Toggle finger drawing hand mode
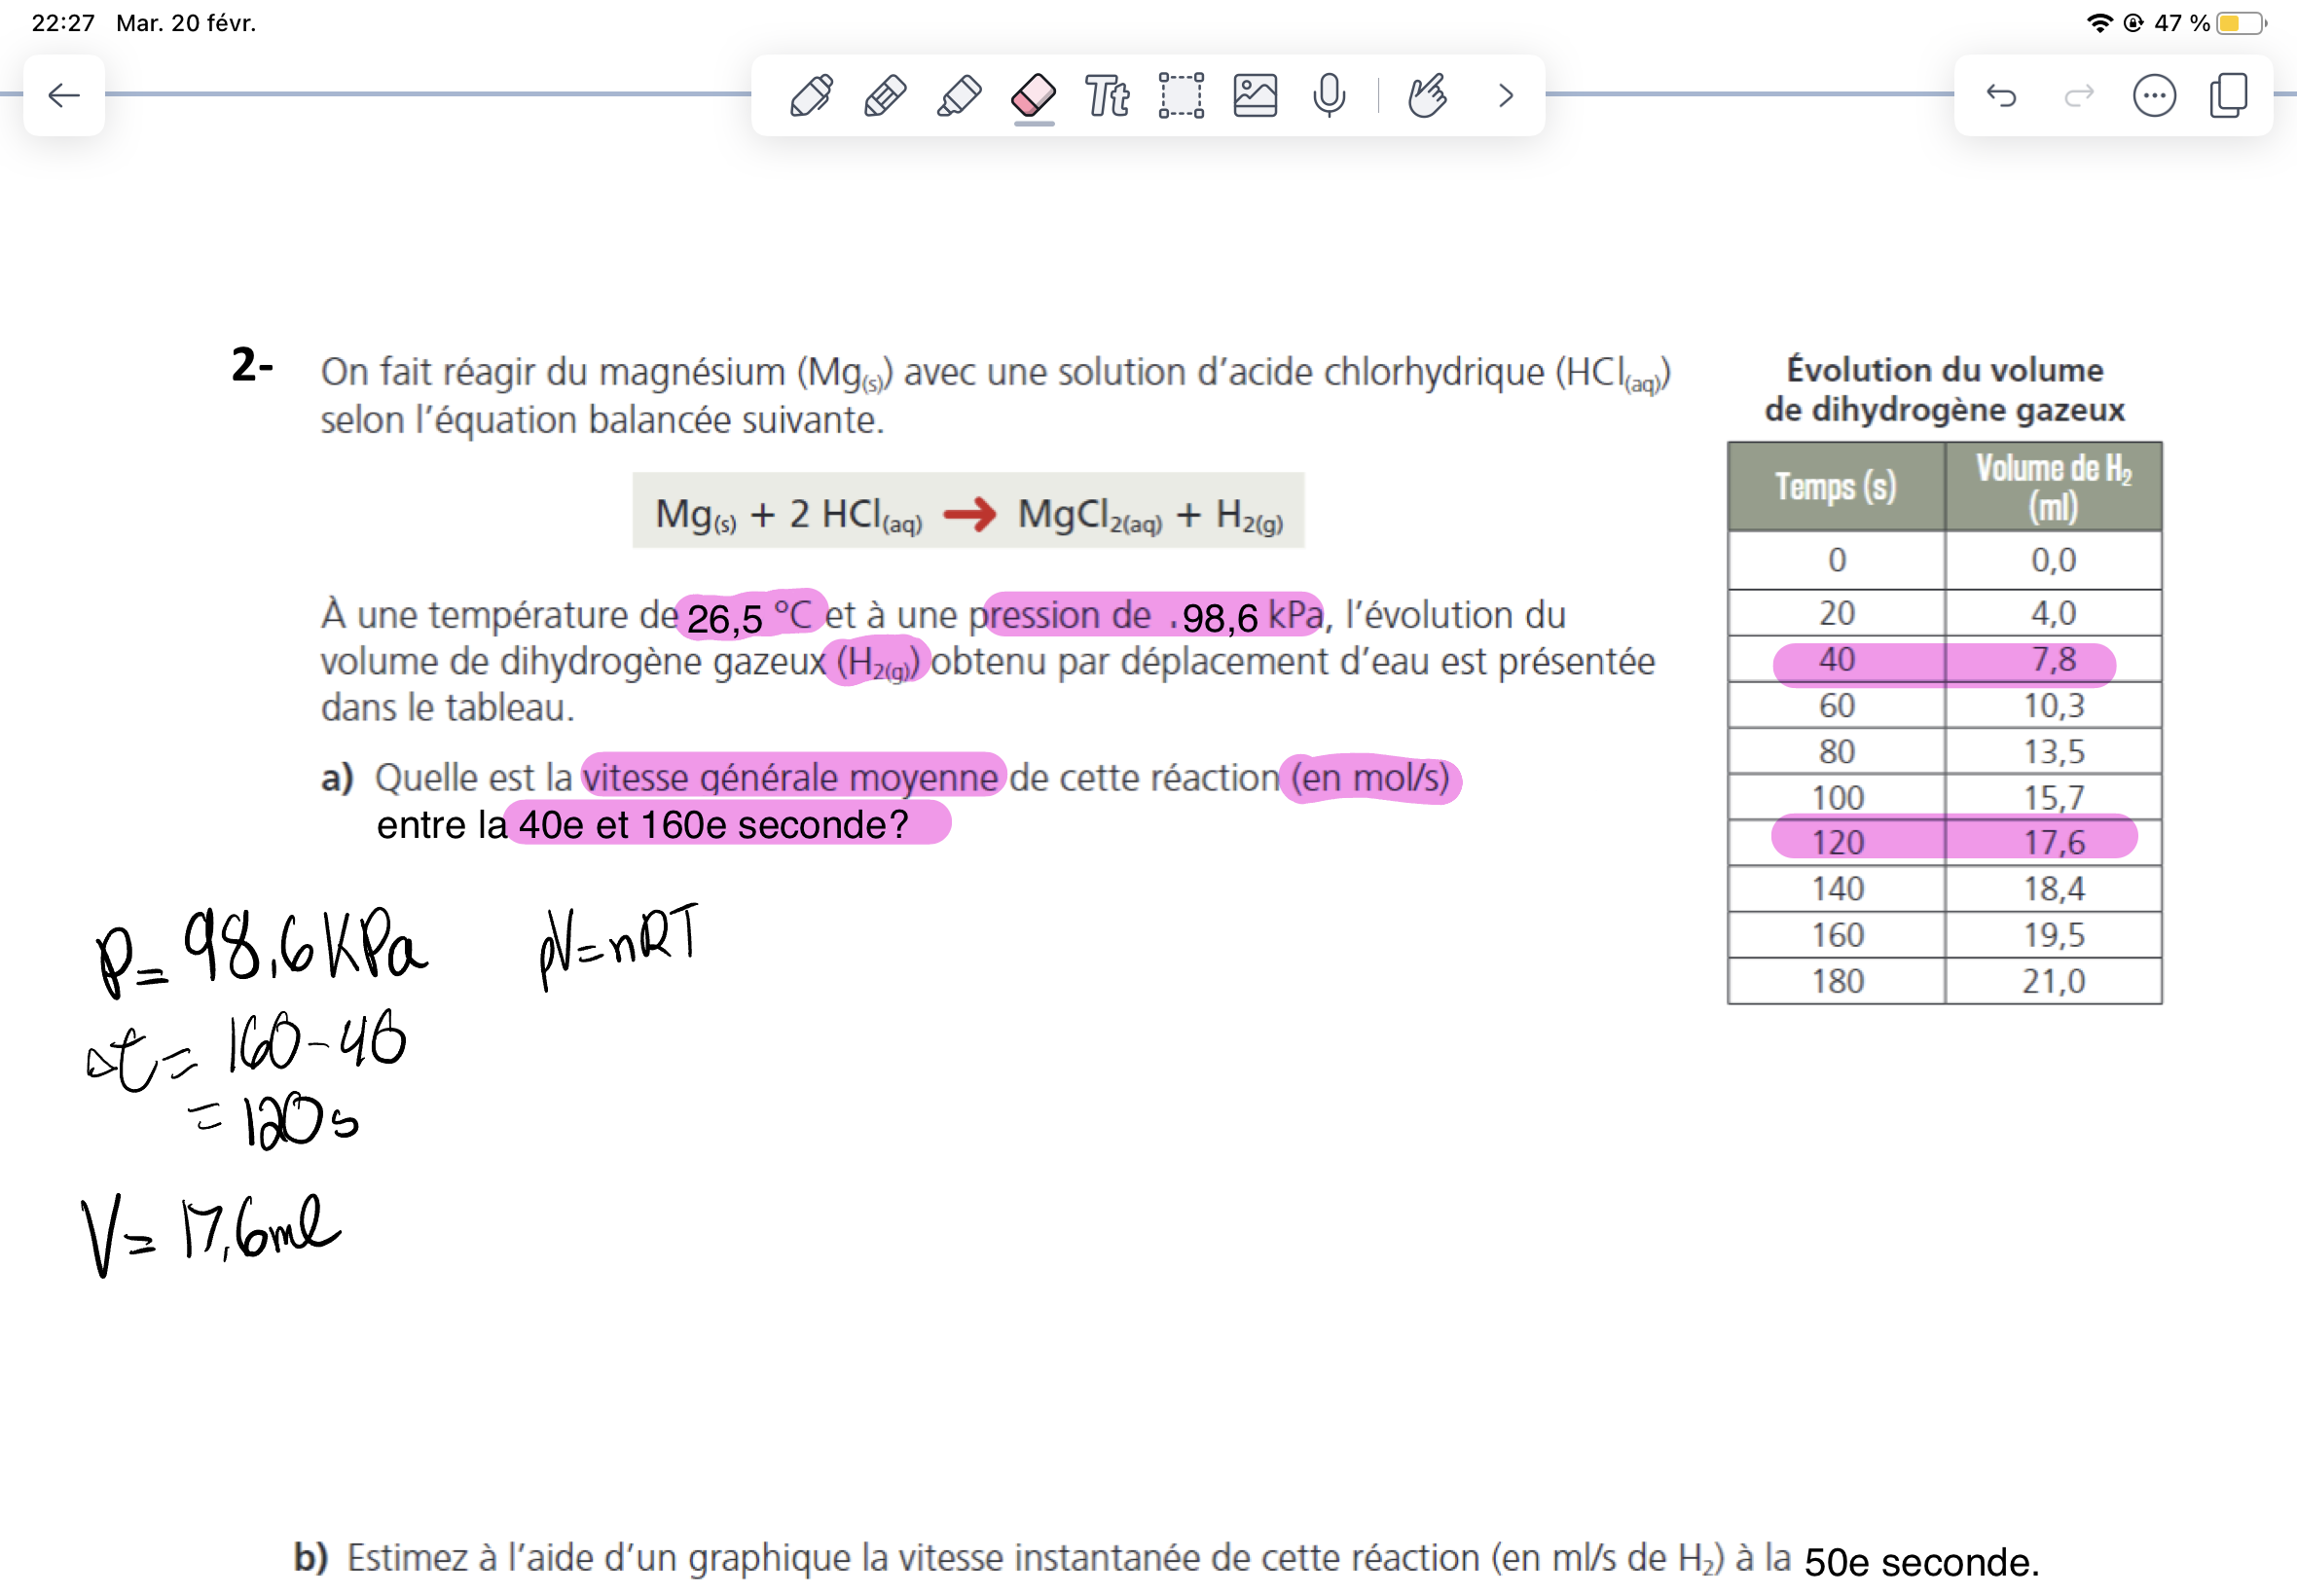2297x1596 pixels. click(1427, 96)
